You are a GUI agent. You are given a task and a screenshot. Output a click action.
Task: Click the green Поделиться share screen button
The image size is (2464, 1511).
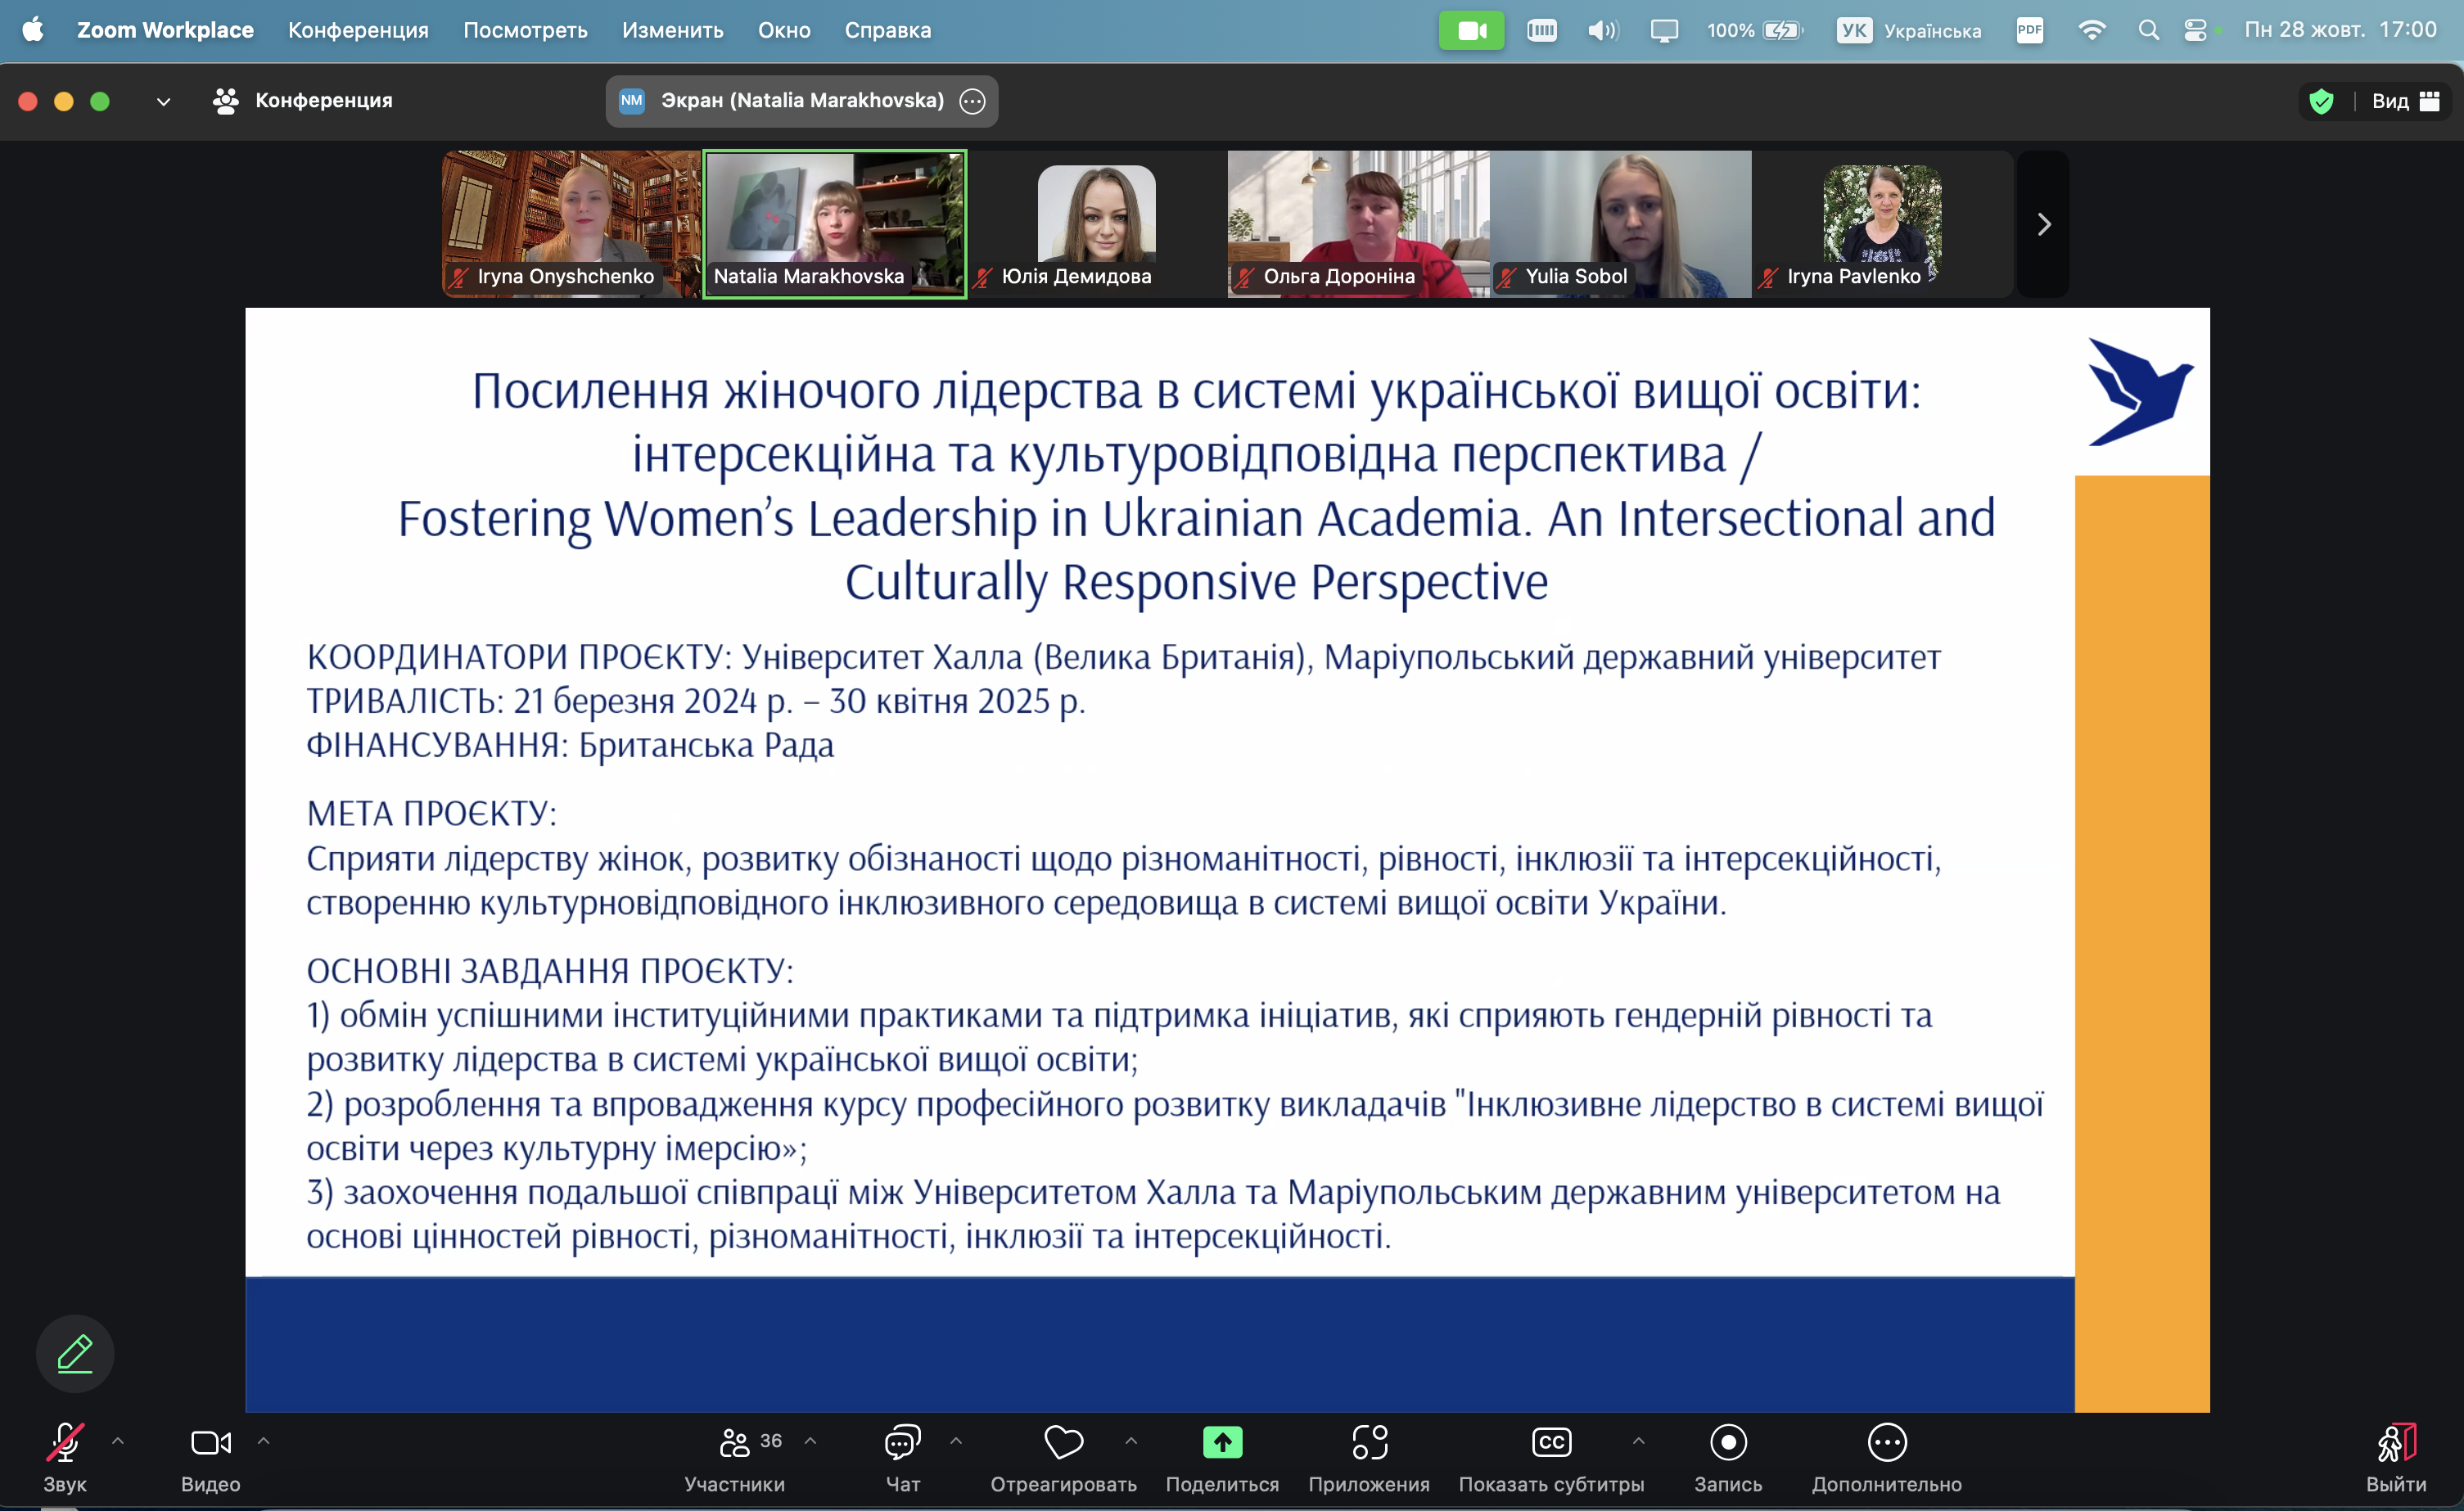point(1222,1458)
